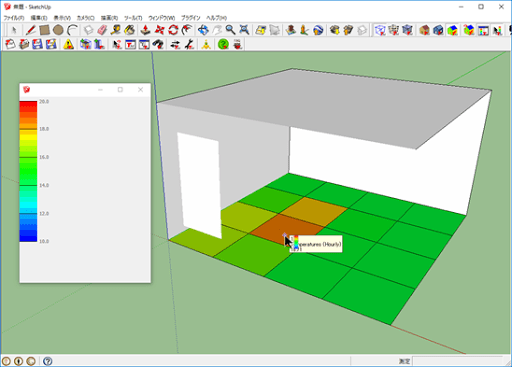Select the Push/Pull tool

[x=145, y=30]
